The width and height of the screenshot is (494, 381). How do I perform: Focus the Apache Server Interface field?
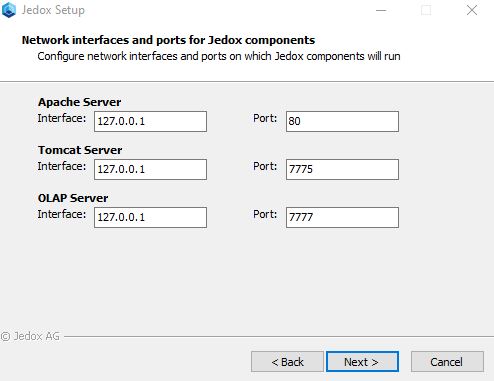click(150, 121)
